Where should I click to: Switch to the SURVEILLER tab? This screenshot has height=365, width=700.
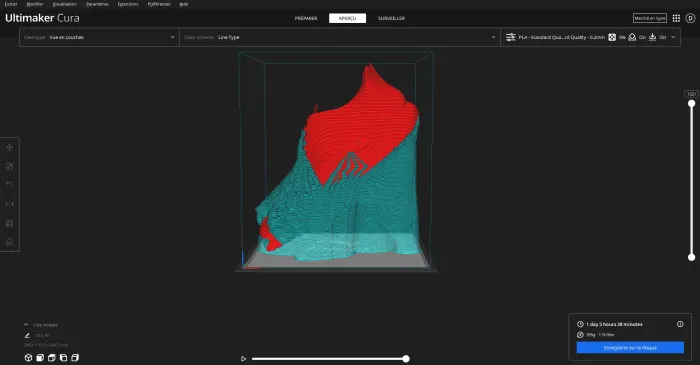click(x=391, y=18)
